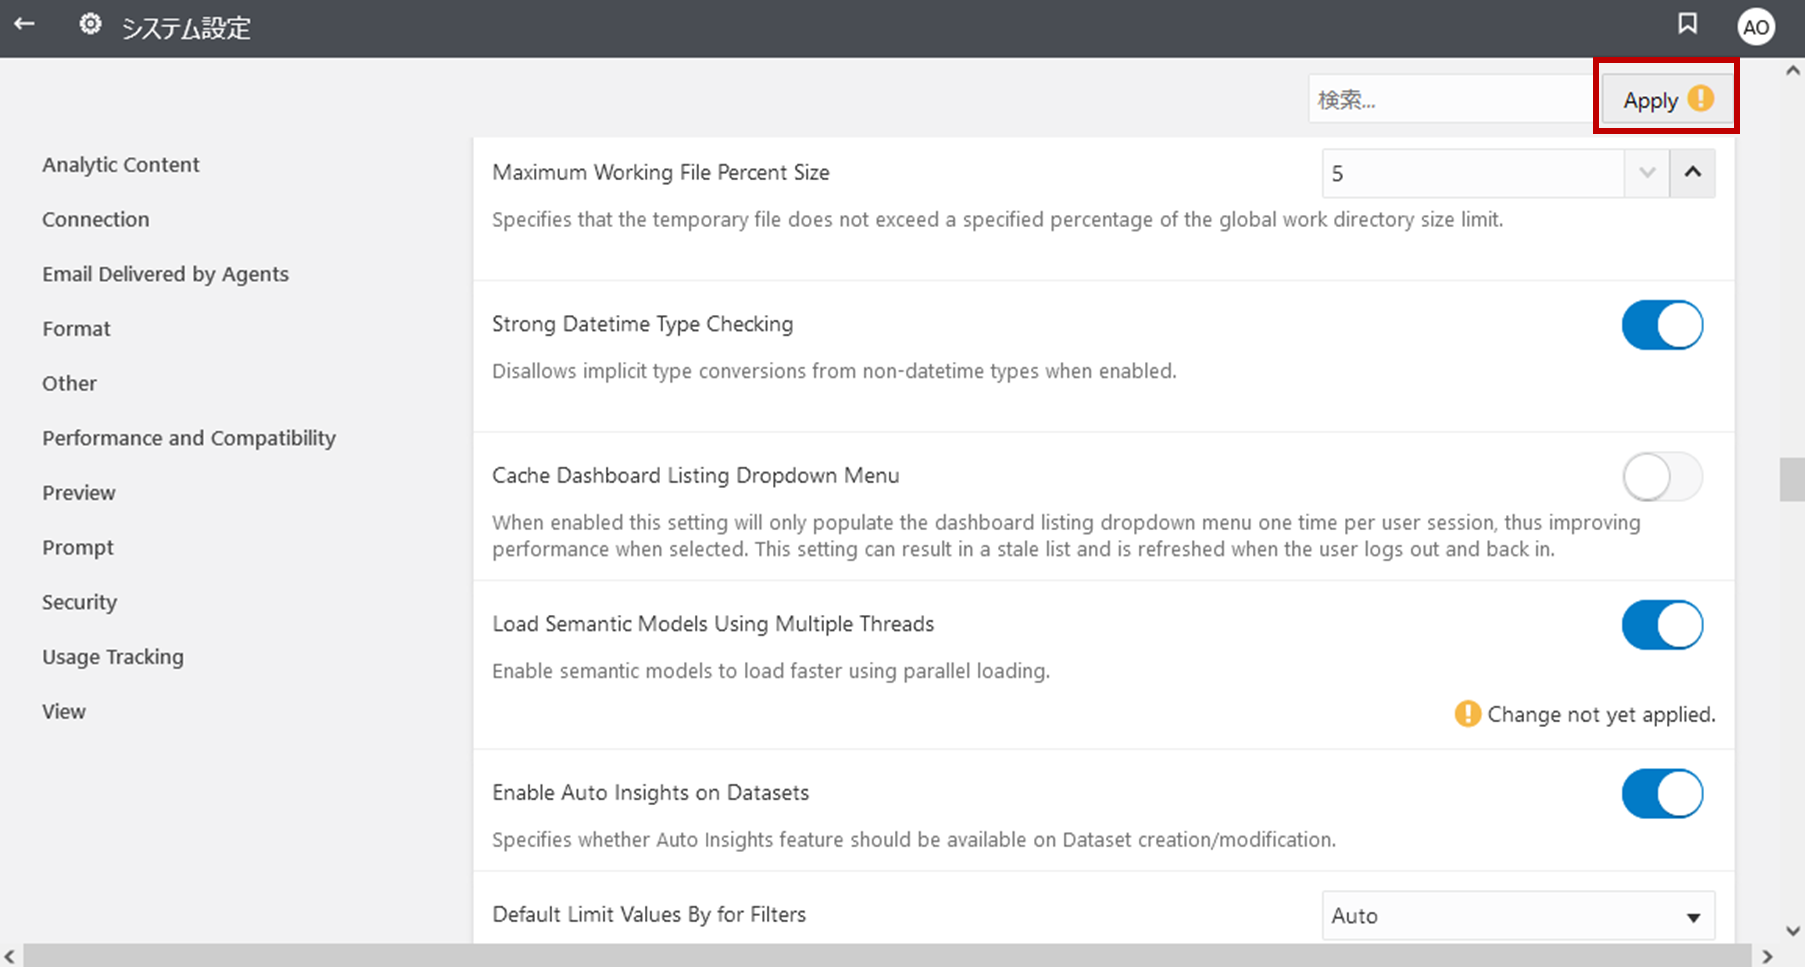Click the 'Strong Datetime Type Checking' label
The image size is (1805, 967).
pyautogui.click(x=642, y=324)
